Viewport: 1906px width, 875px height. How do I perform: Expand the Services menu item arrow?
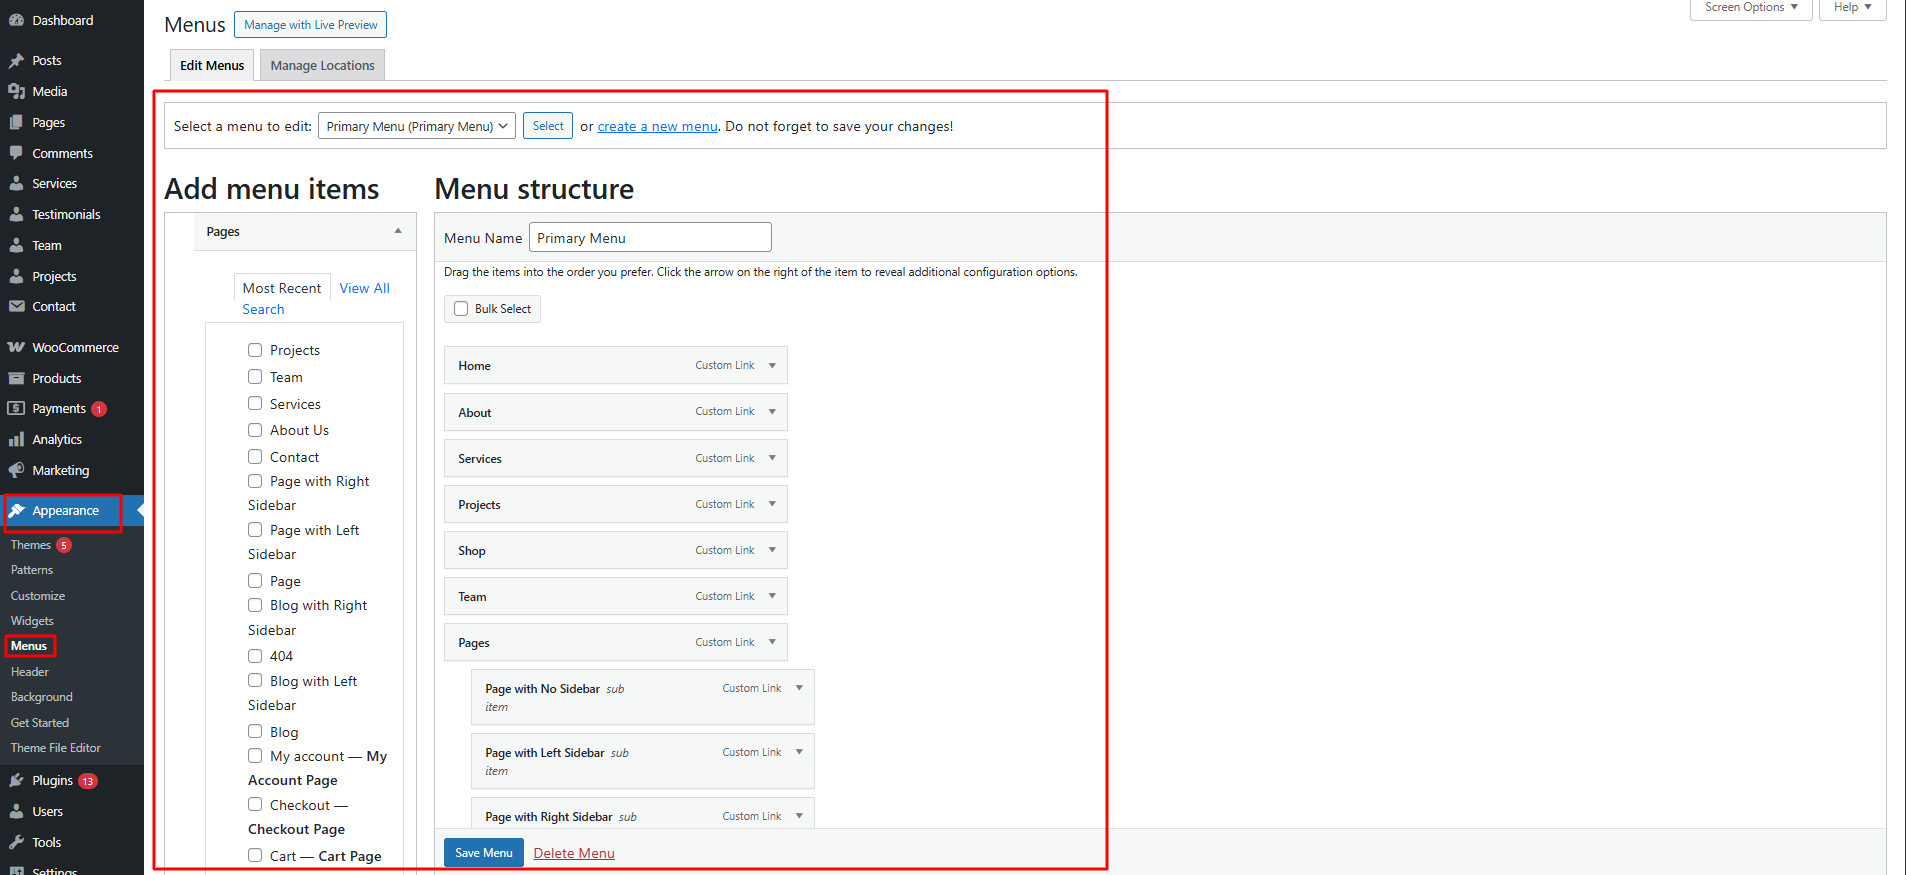772,458
